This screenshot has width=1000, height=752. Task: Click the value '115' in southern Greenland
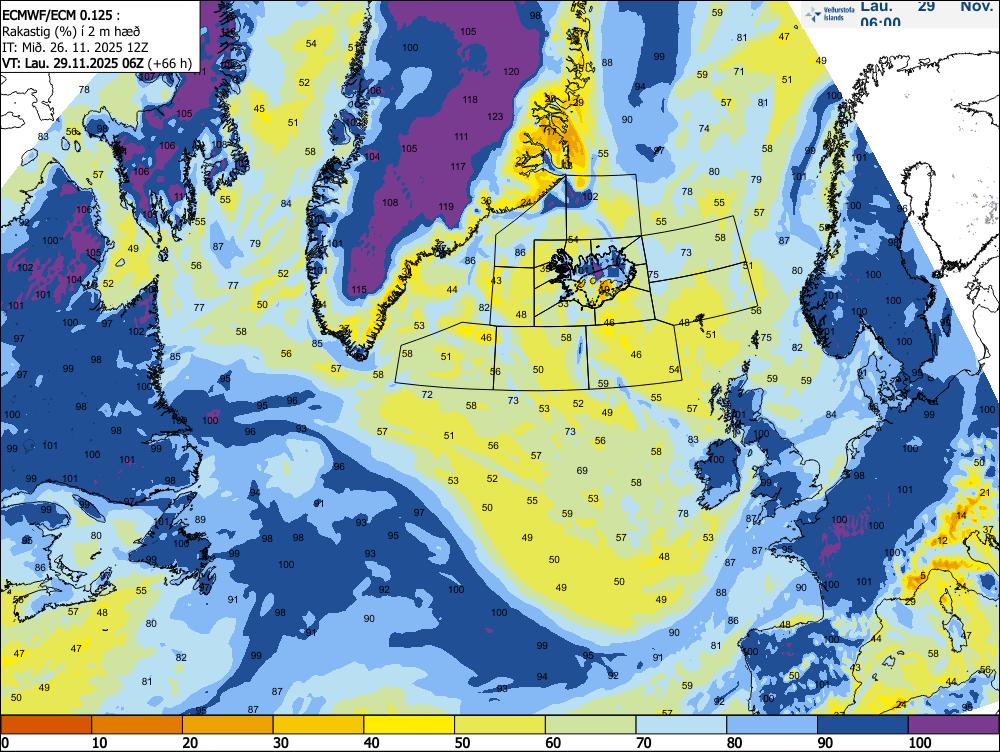tap(359, 290)
